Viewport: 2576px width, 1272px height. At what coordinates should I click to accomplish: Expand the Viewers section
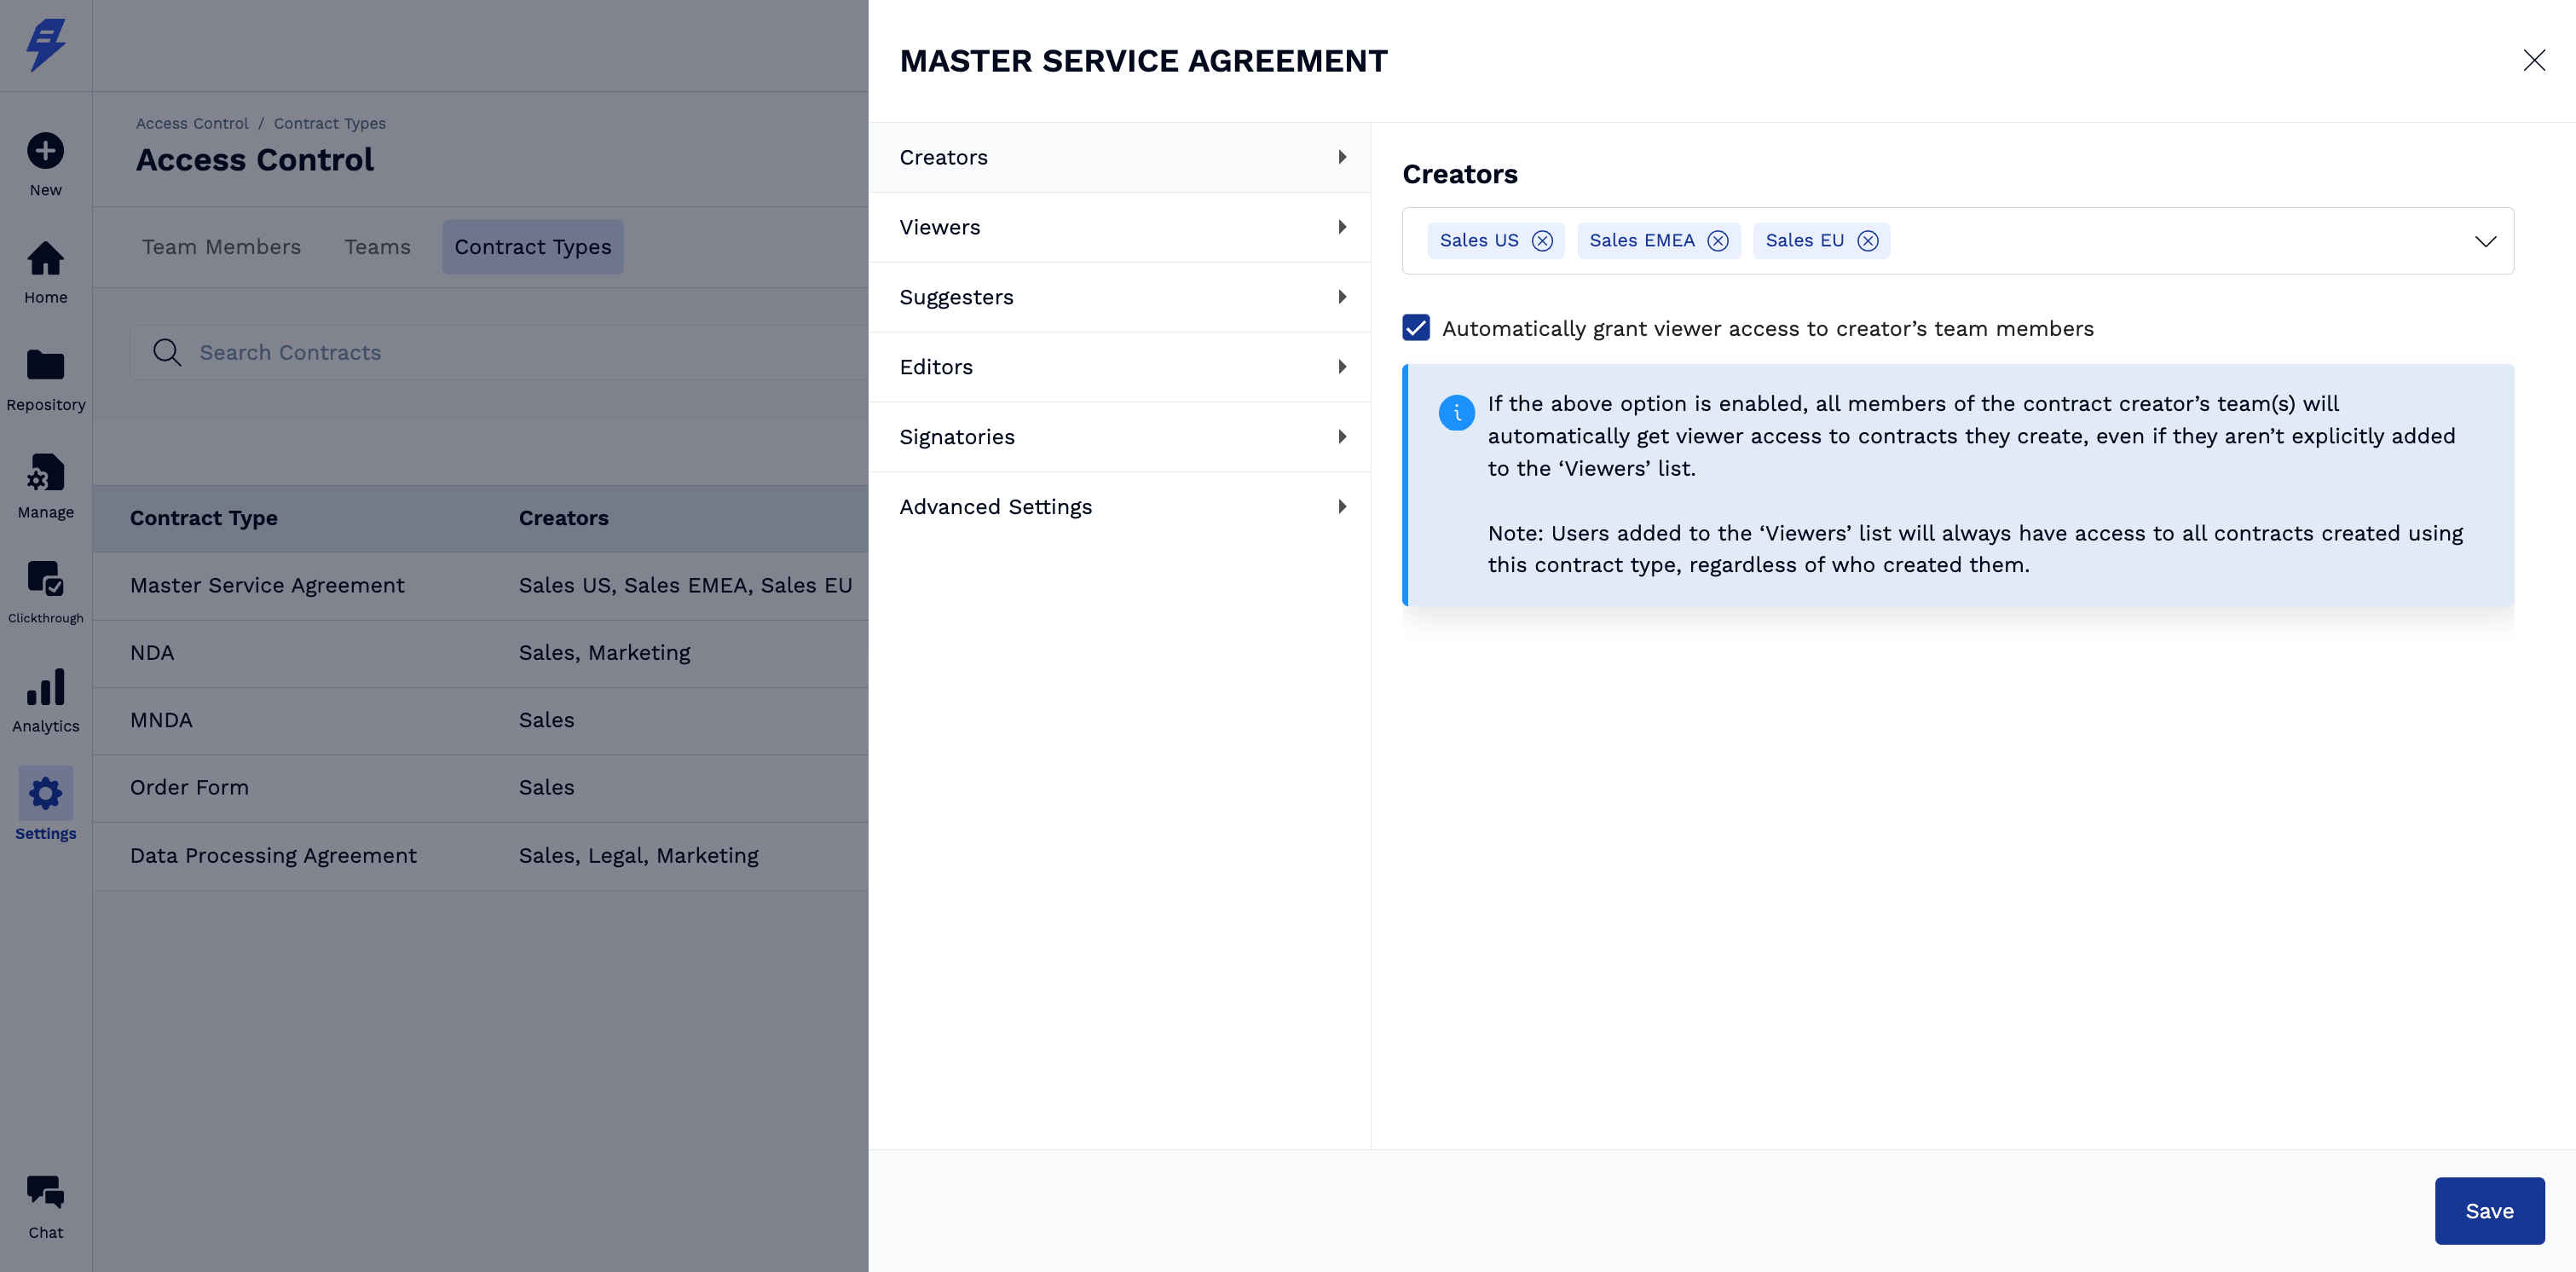[1120, 227]
